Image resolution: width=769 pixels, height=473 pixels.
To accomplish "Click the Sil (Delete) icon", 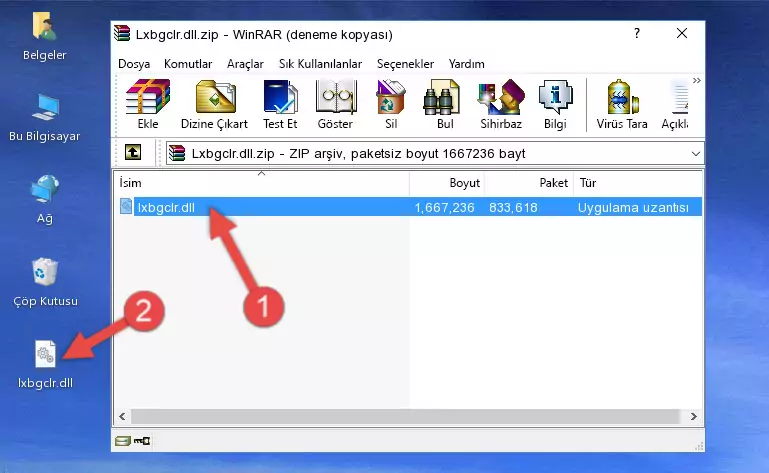I will point(391,105).
